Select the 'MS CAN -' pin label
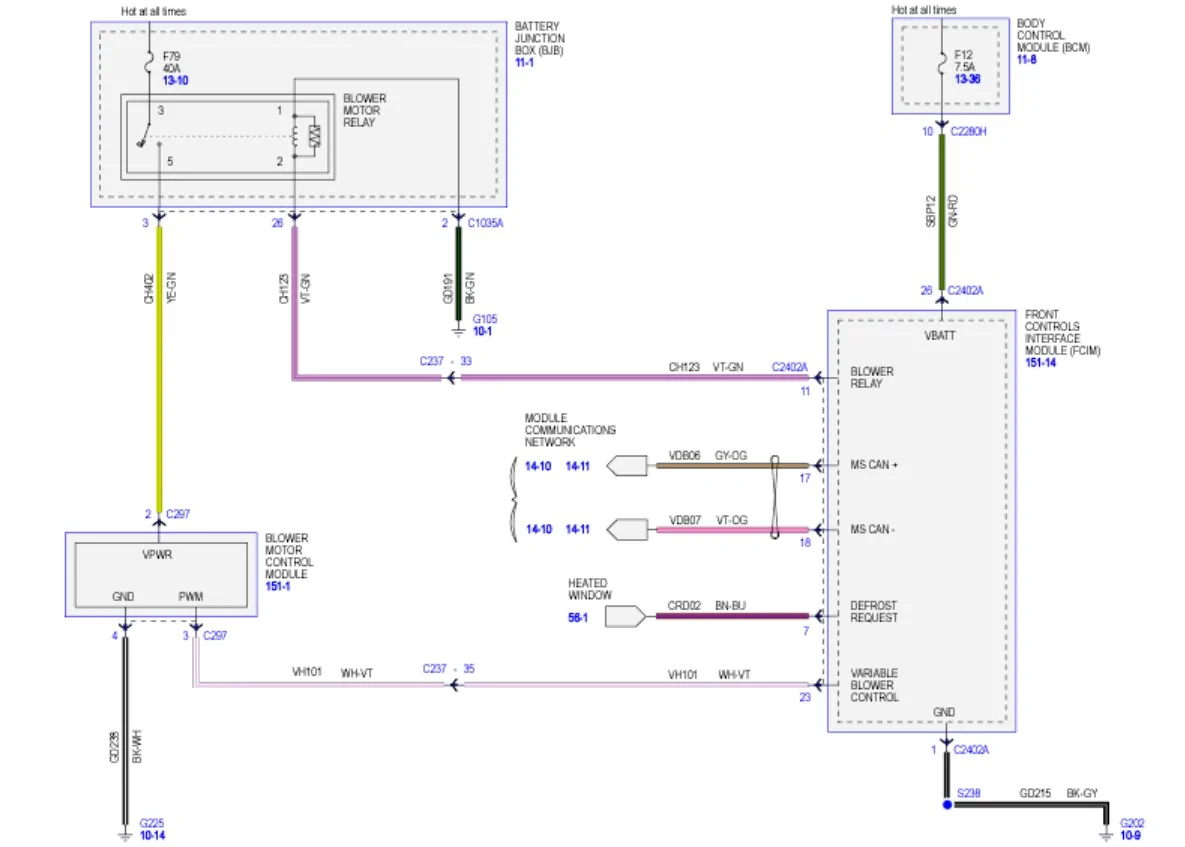 [x=873, y=530]
